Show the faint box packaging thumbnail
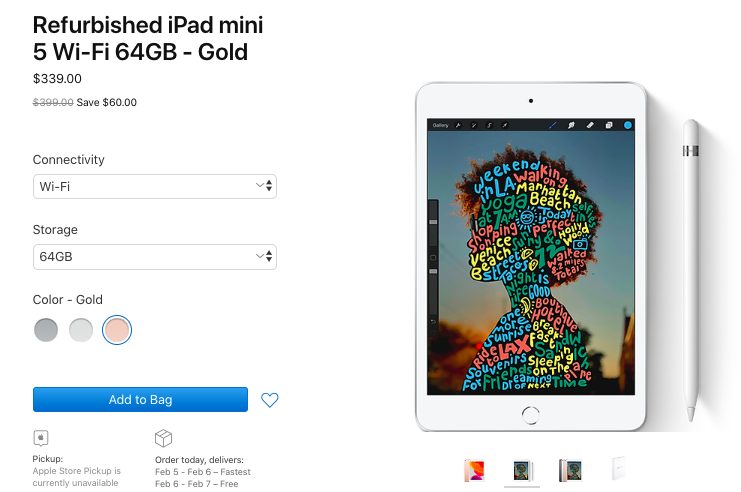Screen dimensions: 741x492 click(618, 468)
